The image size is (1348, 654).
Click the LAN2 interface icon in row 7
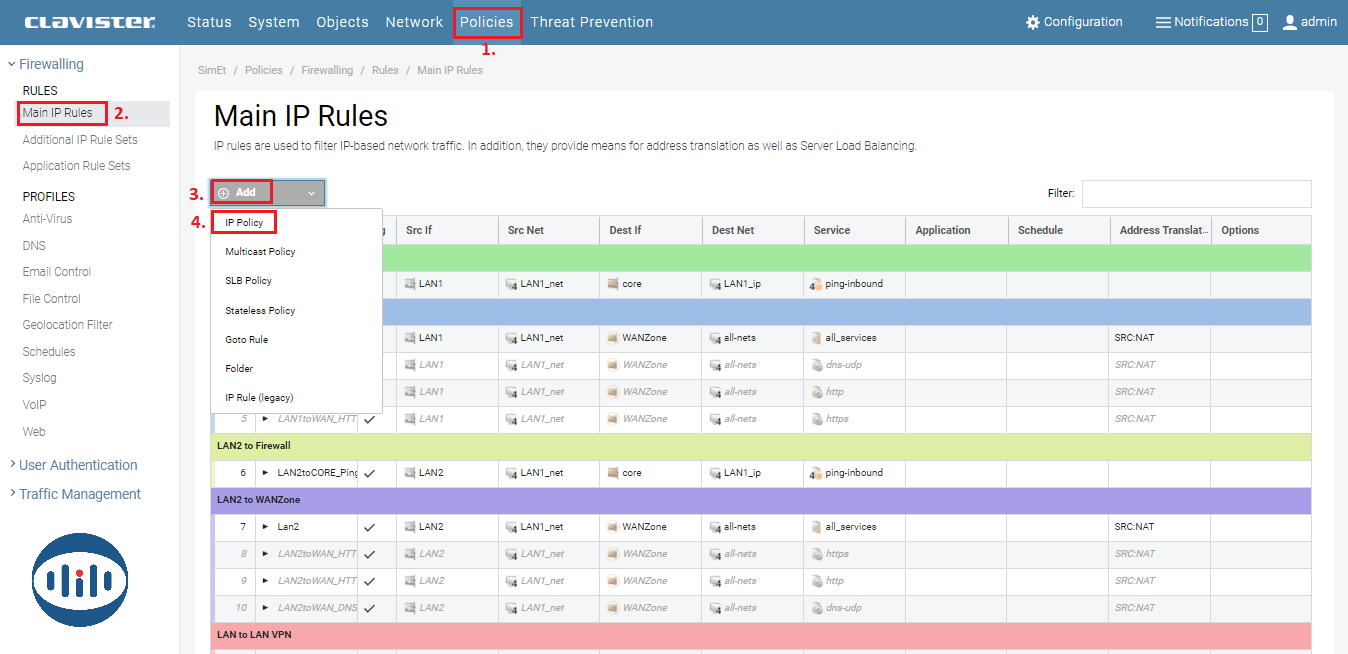(410, 527)
